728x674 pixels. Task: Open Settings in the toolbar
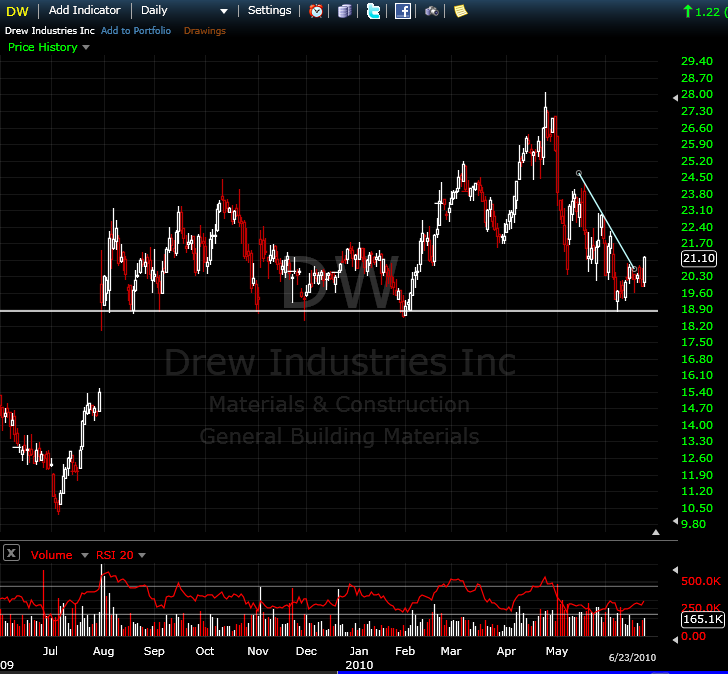(269, 10)
